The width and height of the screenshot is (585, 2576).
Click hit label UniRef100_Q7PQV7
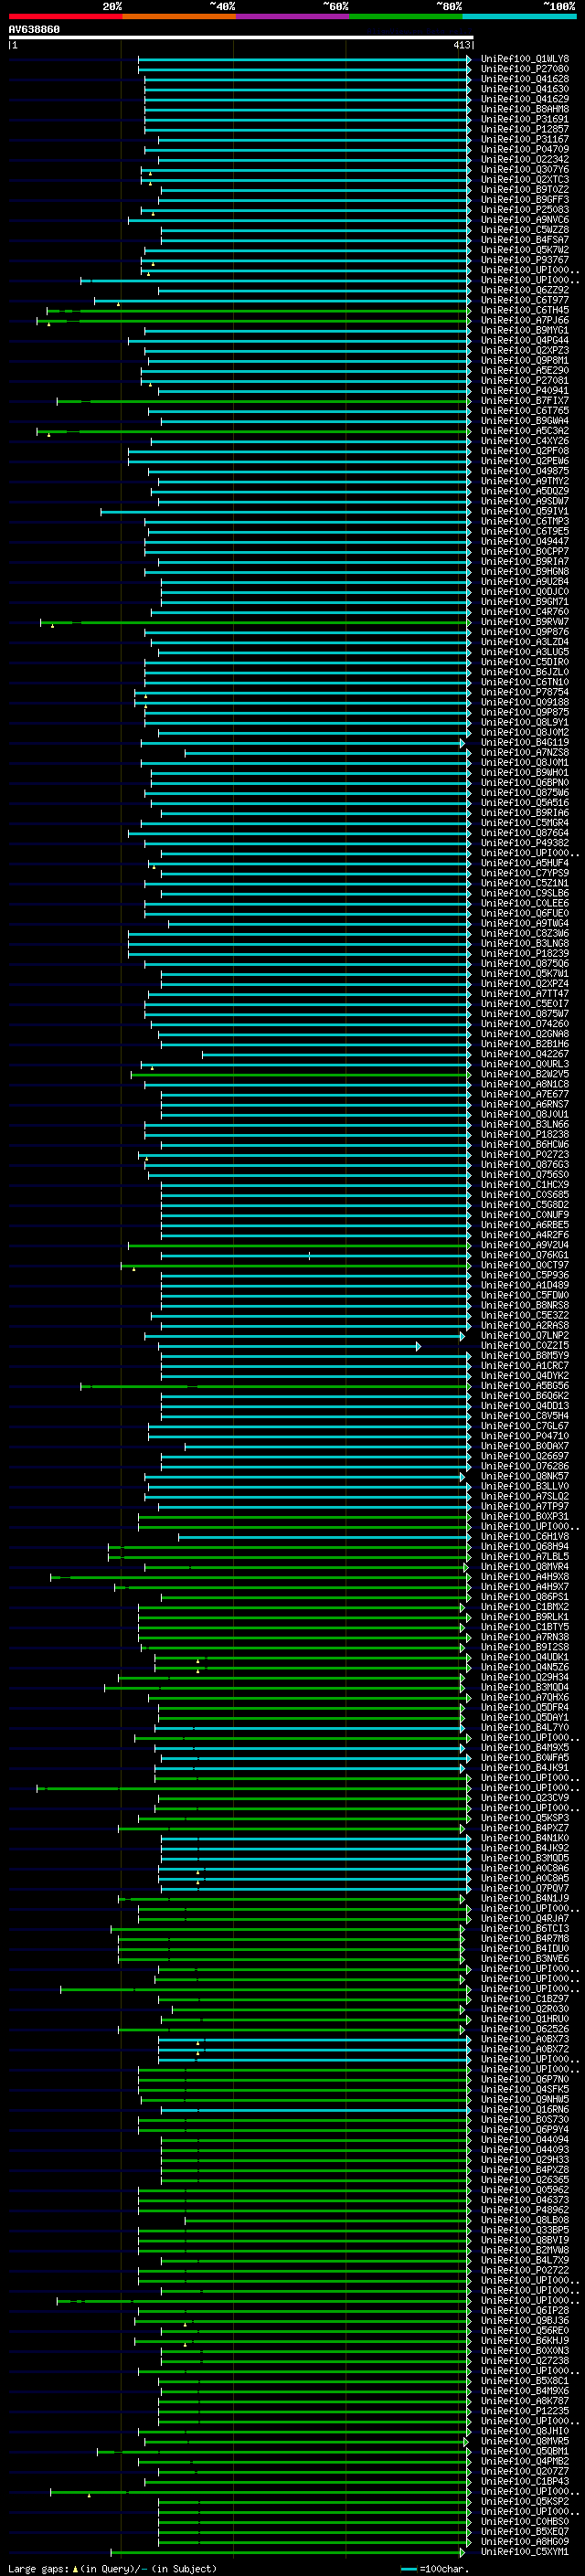(525, 1888)
